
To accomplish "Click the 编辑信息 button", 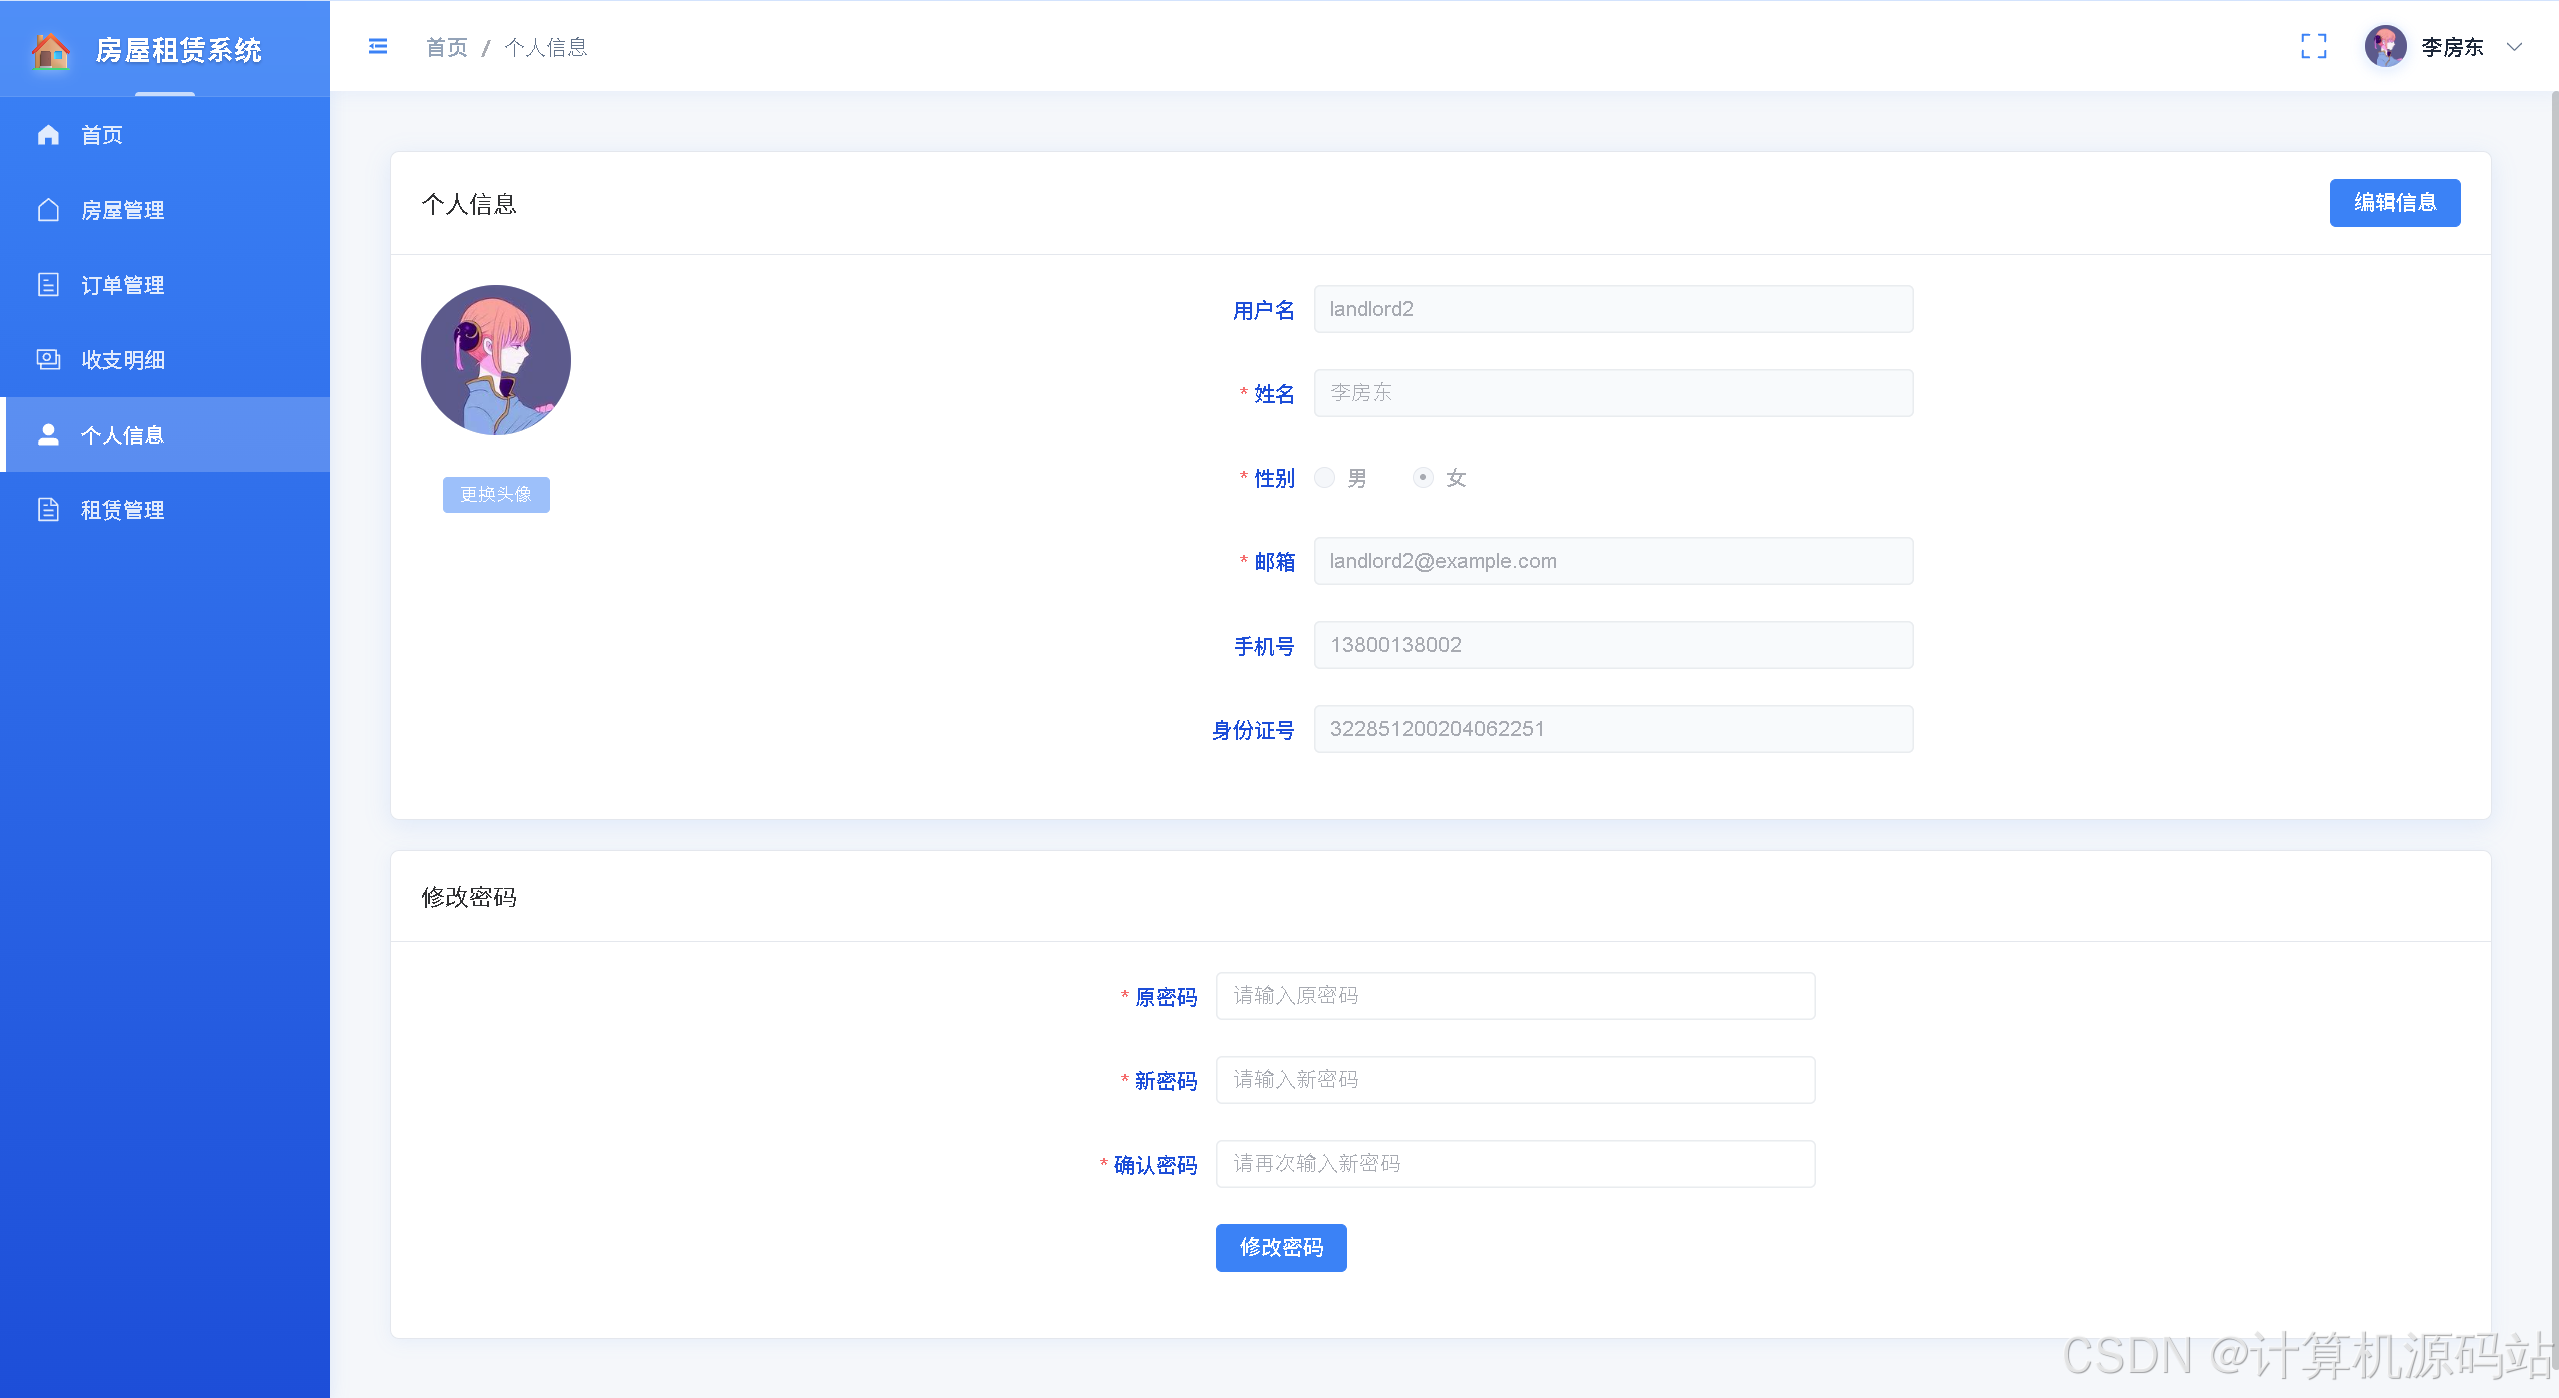I will 2394,203.
